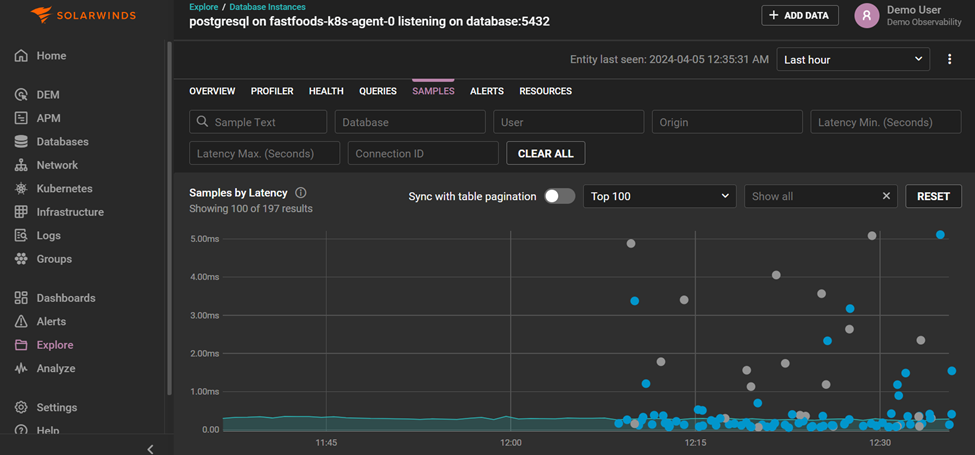Click the Samples by Latency info icon
The width and height of the screenshot is (975, 455).
(x=301, y=193)
